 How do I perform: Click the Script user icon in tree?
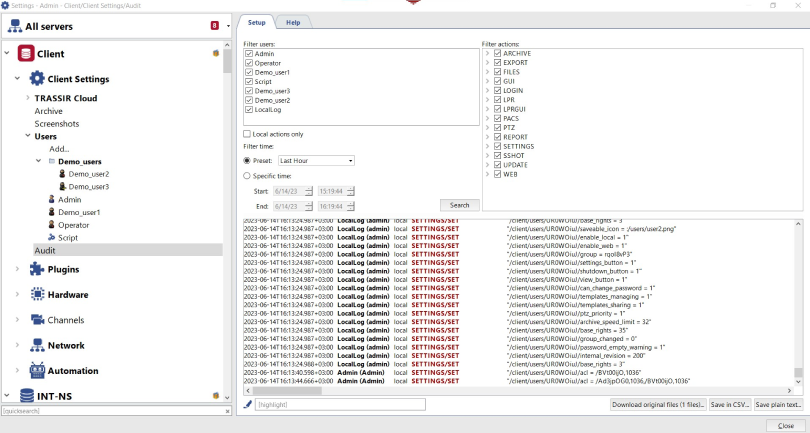[52, 237]
